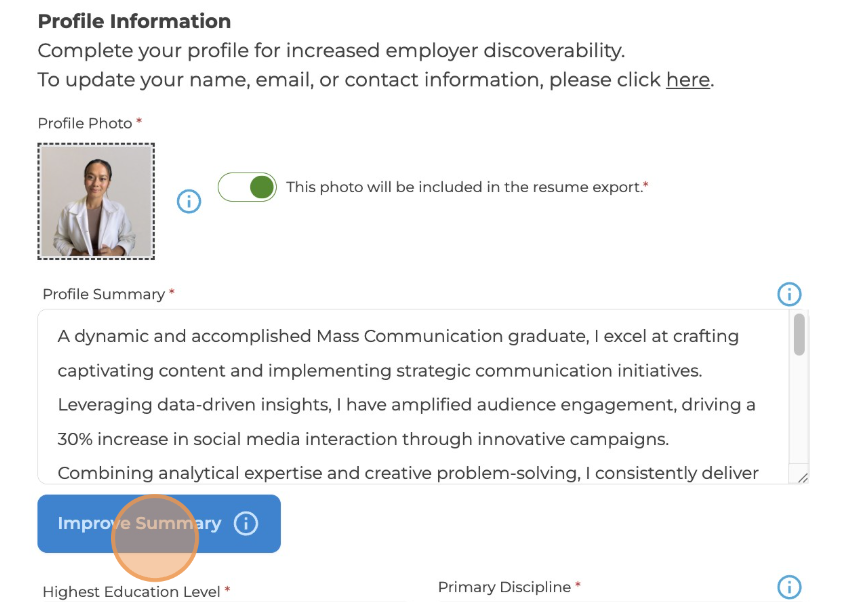Viewport: 858px width, 602px height.
Task: Click the Profile Photo field label
Action: click(85, 123)
